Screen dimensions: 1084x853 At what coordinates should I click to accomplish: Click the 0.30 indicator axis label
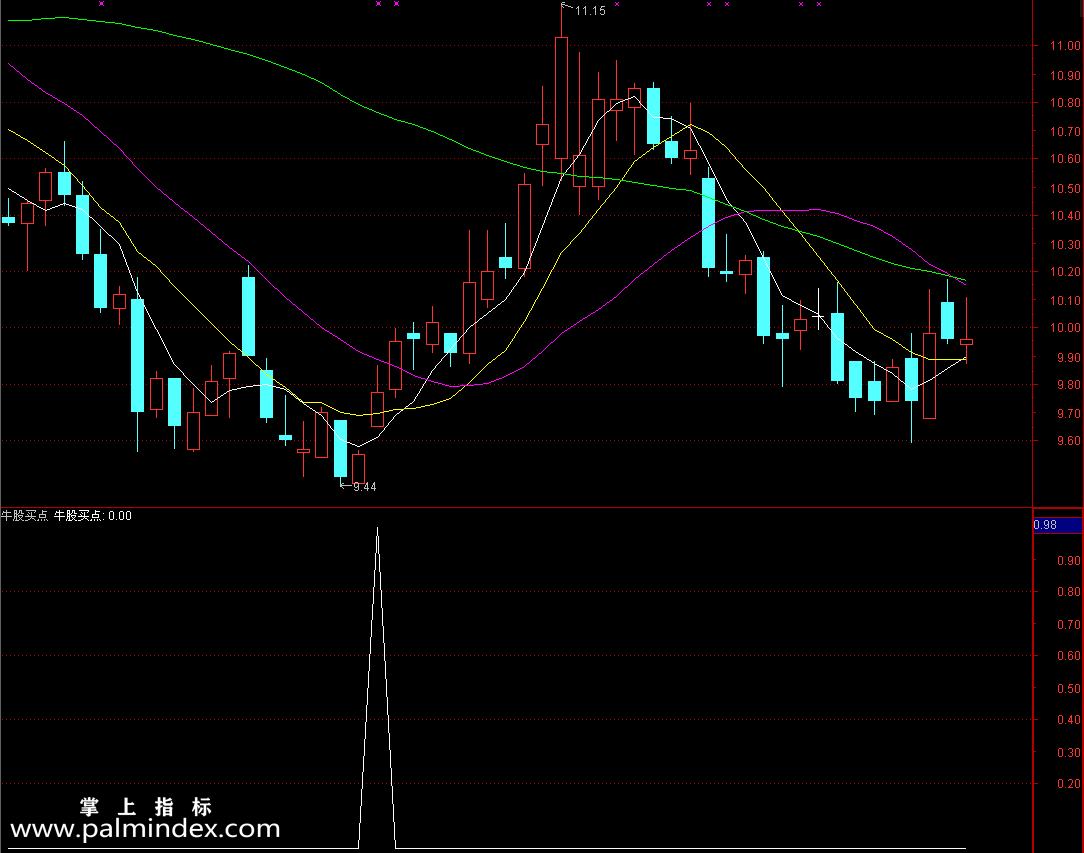click(x=1069, y=752)
